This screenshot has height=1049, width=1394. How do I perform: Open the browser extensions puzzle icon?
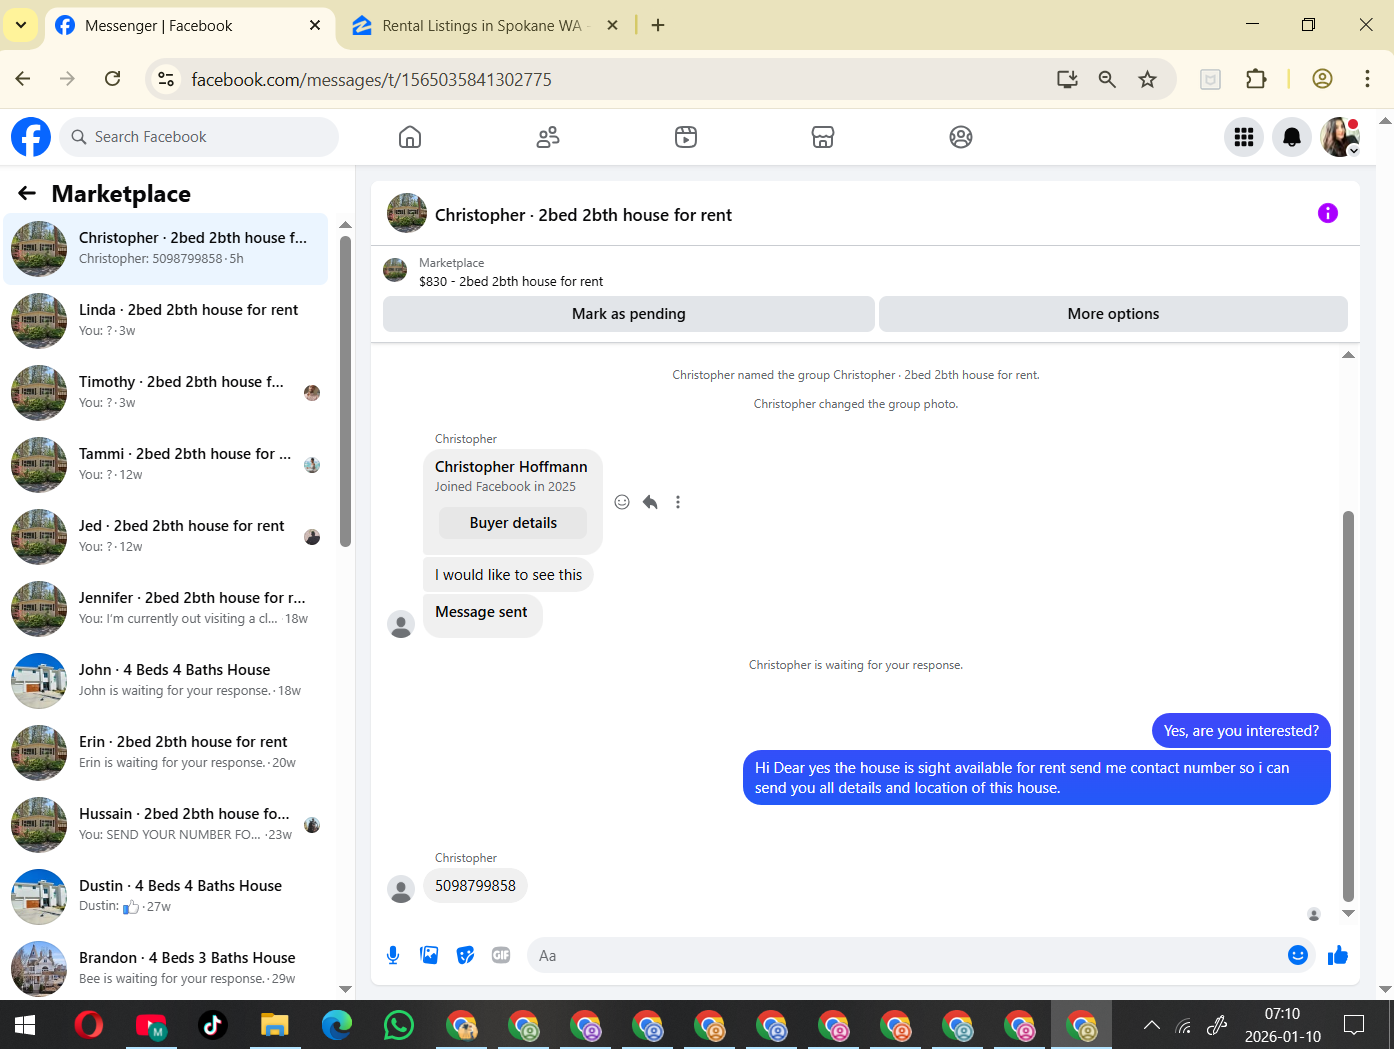tap(1256, 79)
